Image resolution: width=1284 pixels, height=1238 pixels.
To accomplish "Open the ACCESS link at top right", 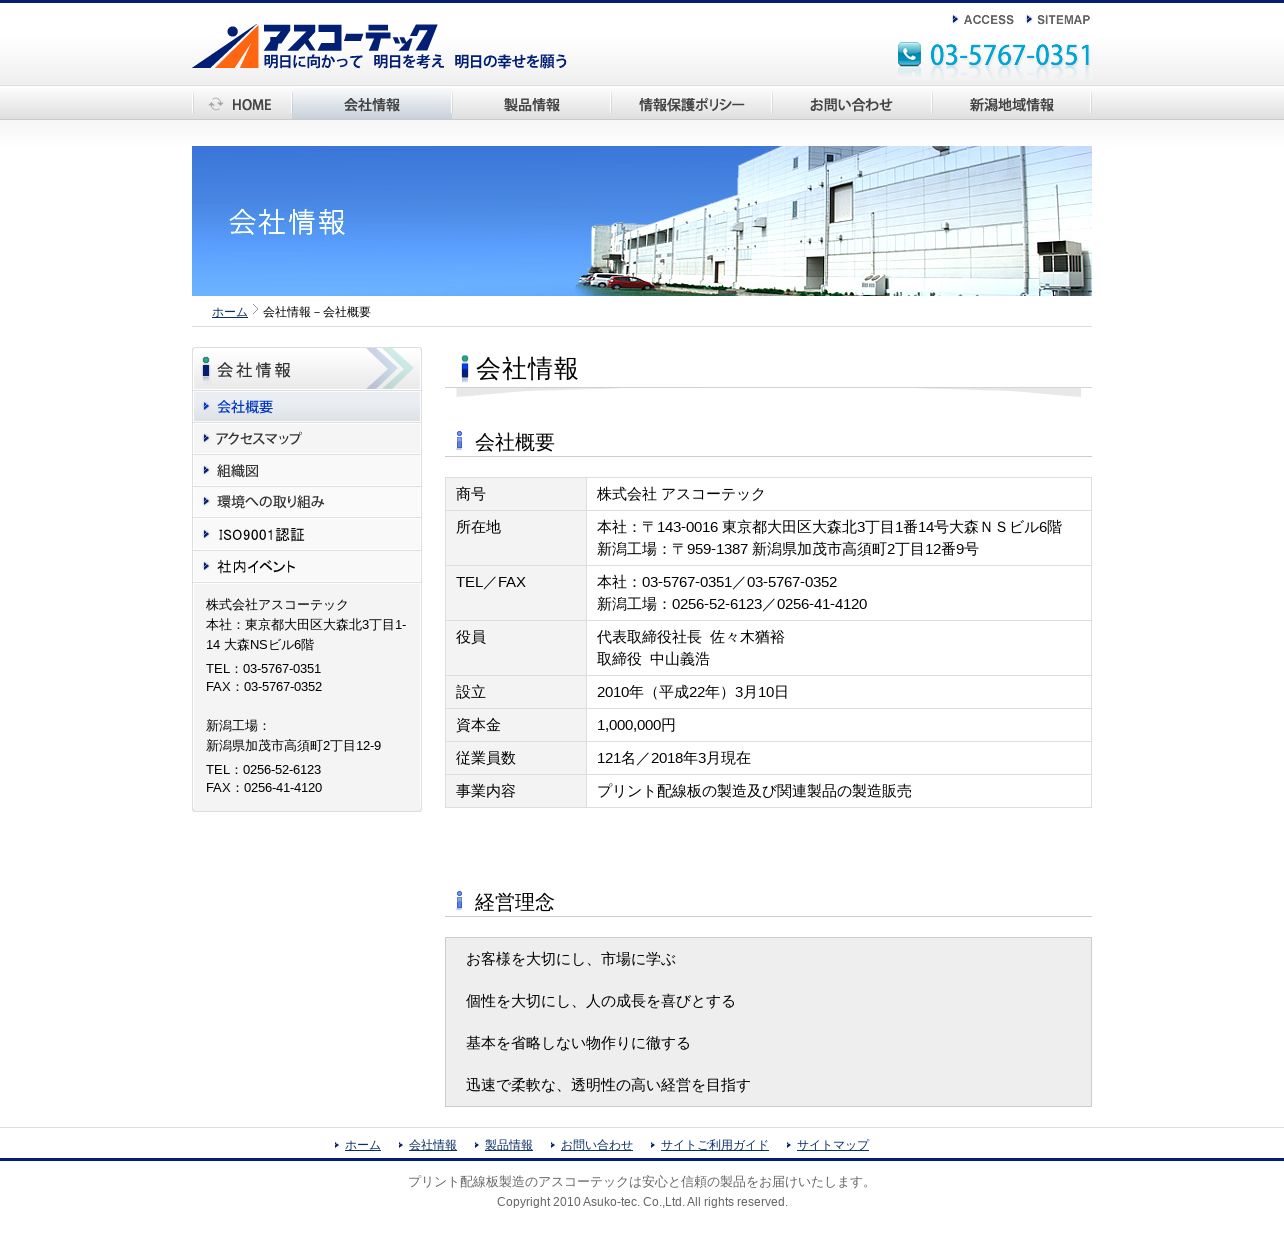I will pyautogui.click(x=983, y=20).
